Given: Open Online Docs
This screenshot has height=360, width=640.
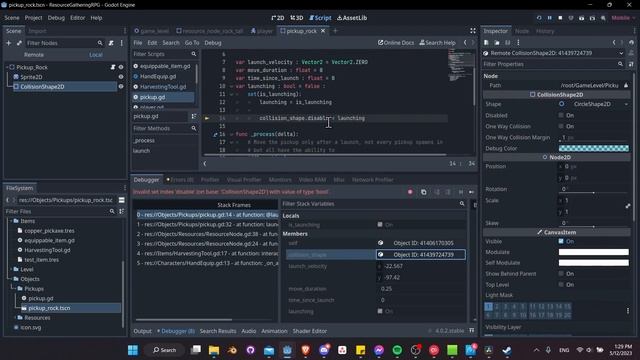Looking at the screenshot, I should click(396, 42).
